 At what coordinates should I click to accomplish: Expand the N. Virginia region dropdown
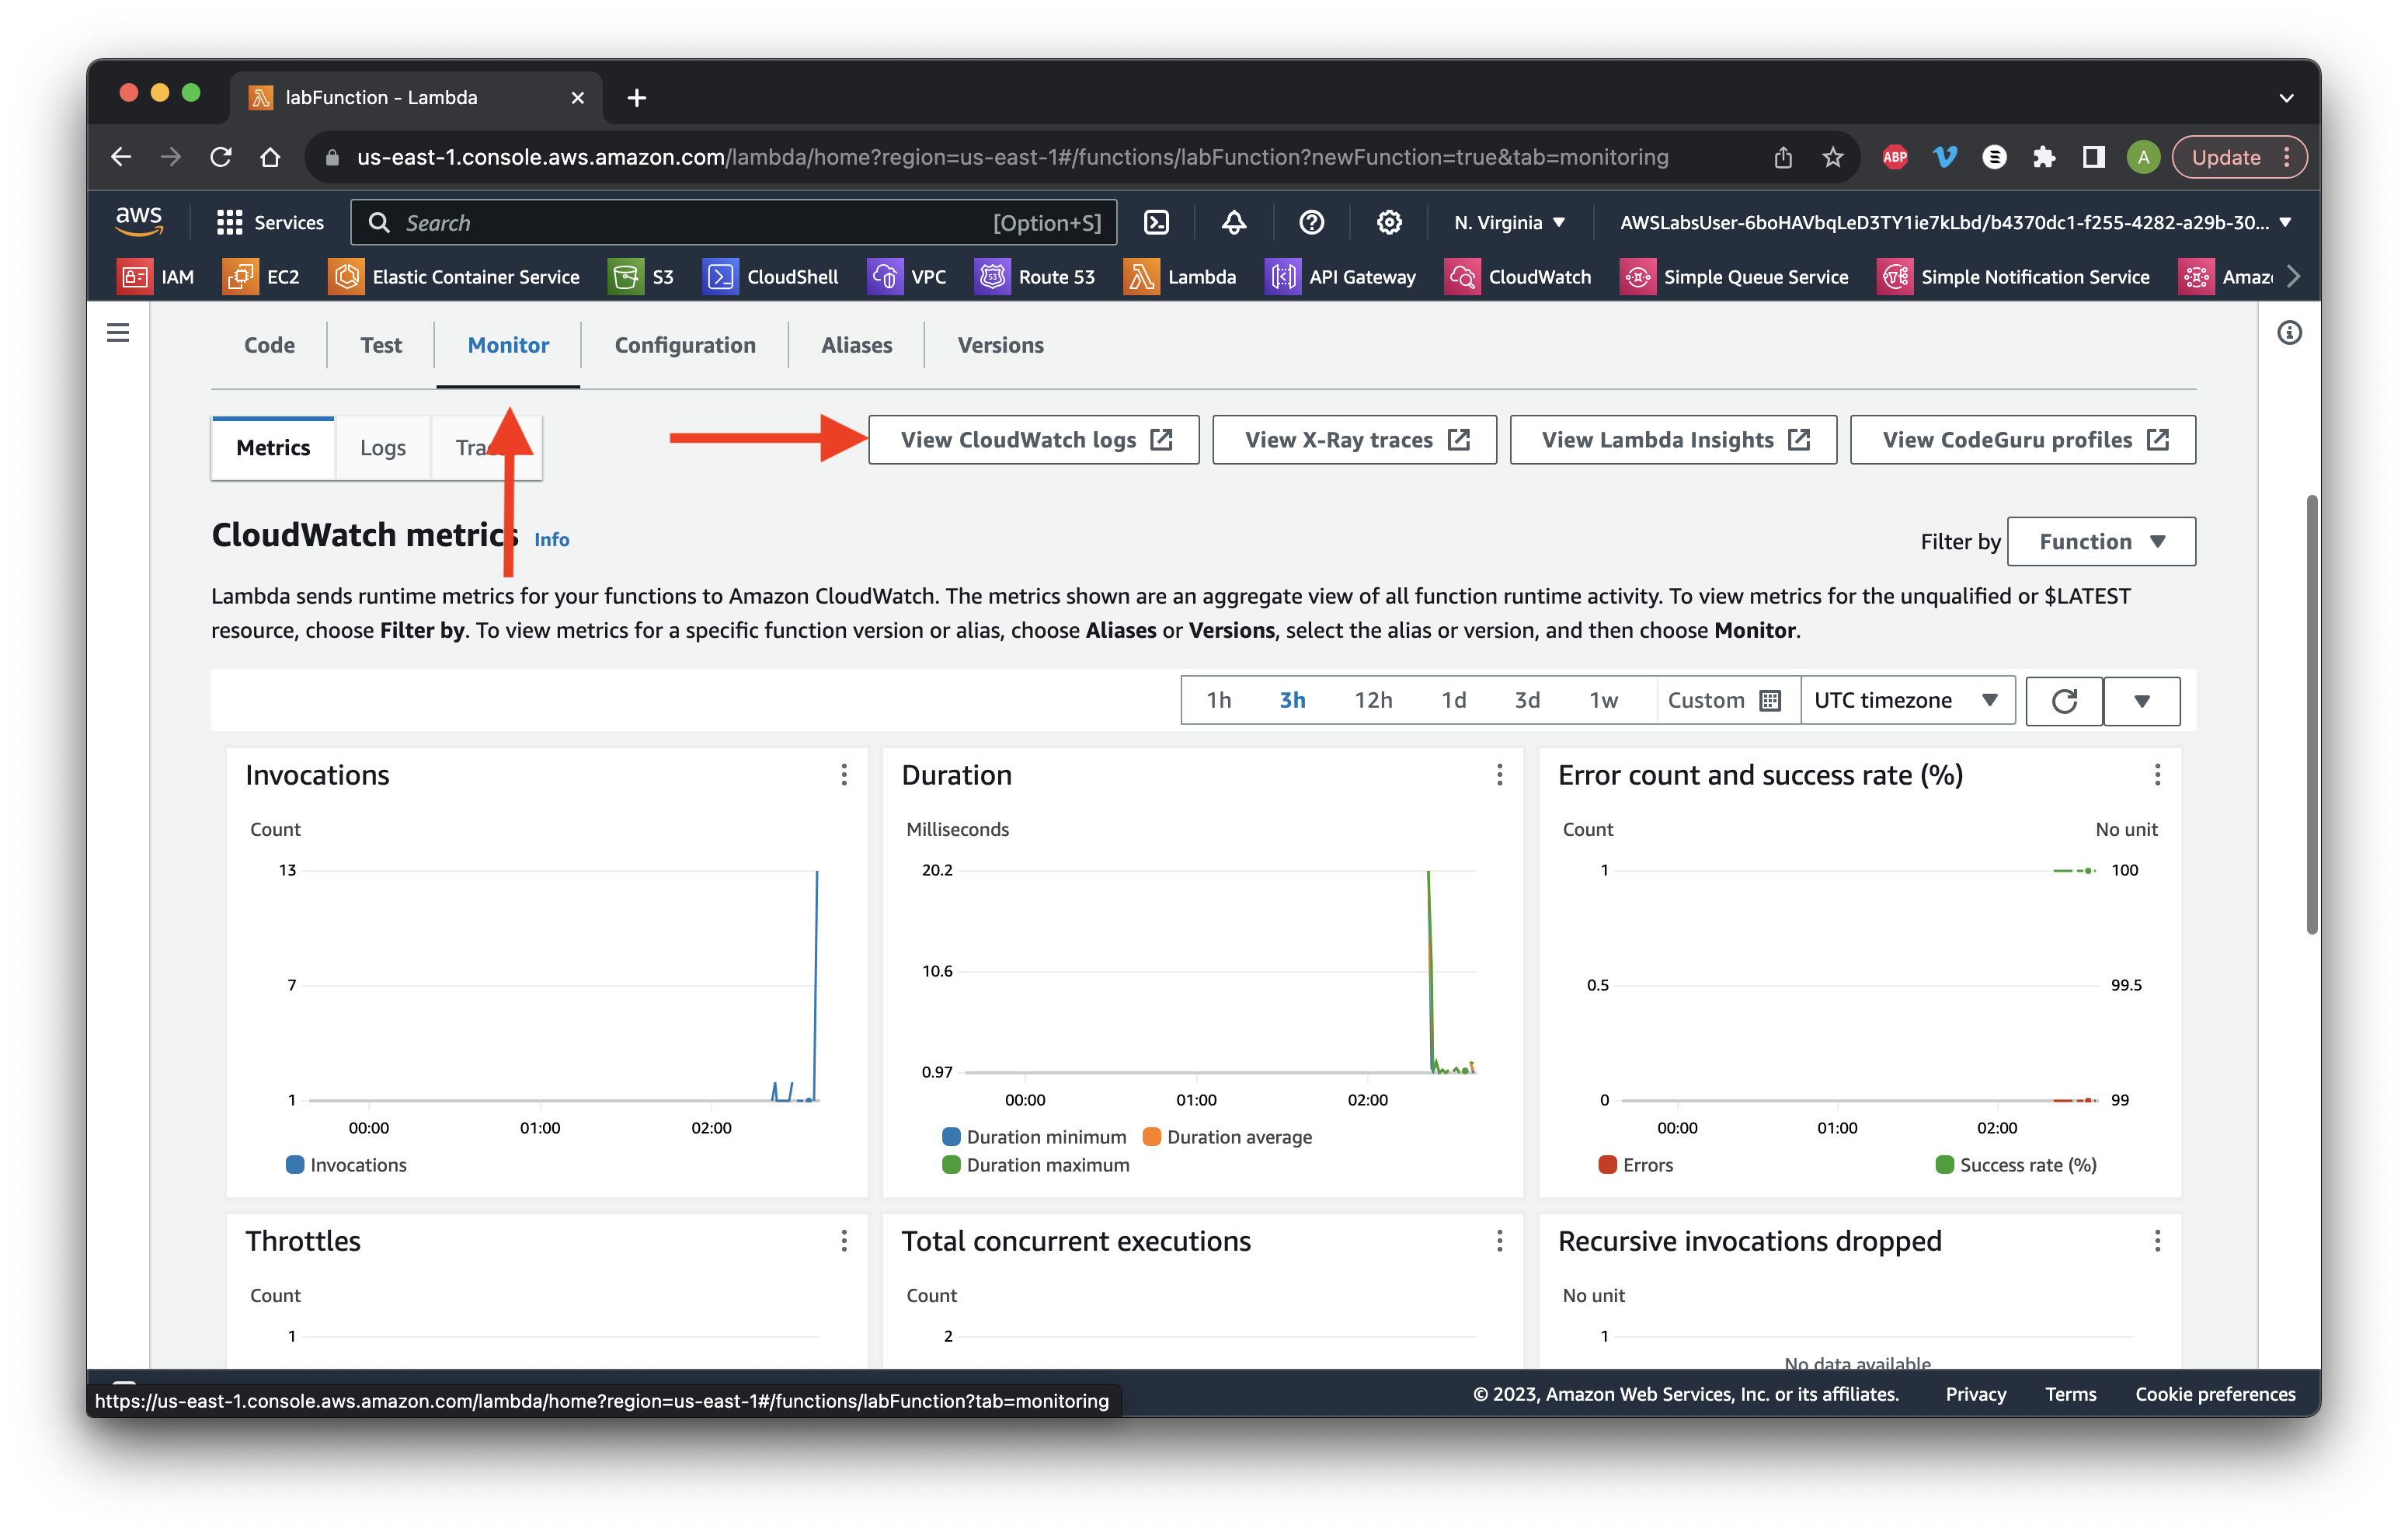[1509, 222]
